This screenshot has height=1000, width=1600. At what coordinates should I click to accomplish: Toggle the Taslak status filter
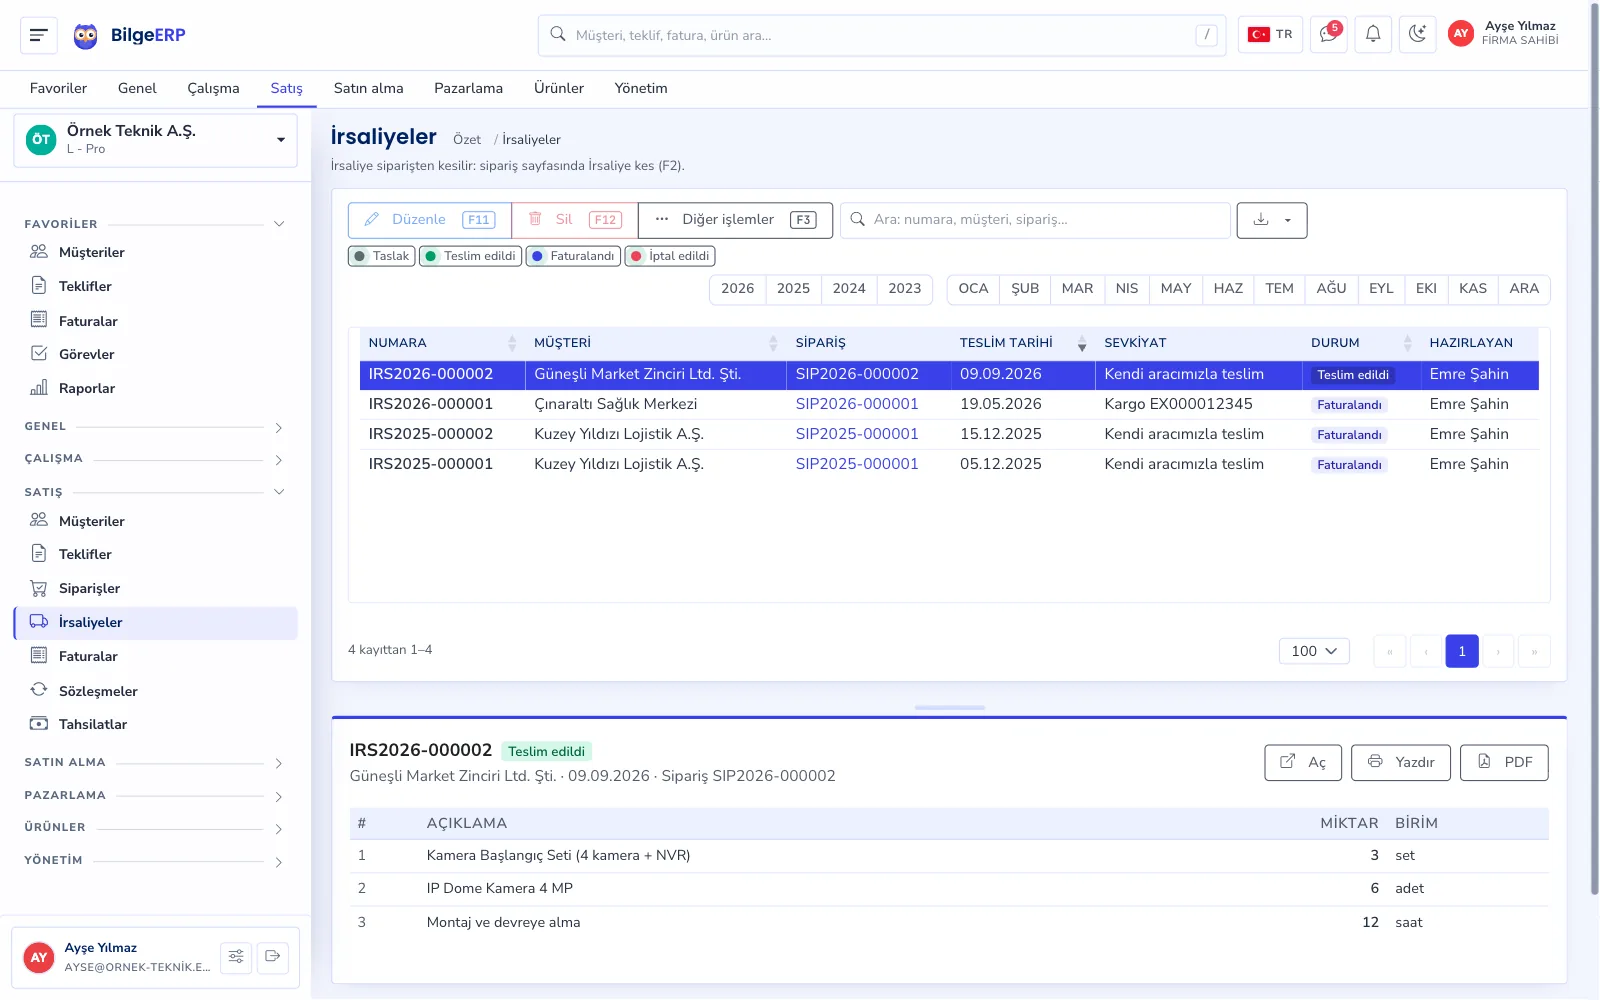click(381, 256)
